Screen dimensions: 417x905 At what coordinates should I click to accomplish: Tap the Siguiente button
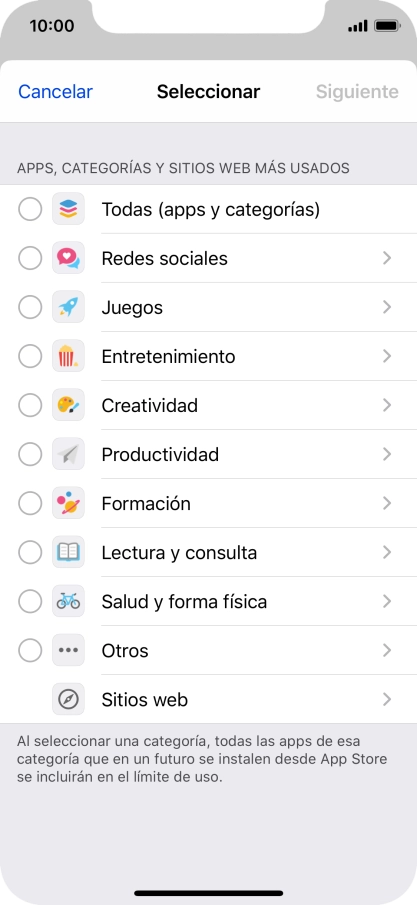point(357,92)
